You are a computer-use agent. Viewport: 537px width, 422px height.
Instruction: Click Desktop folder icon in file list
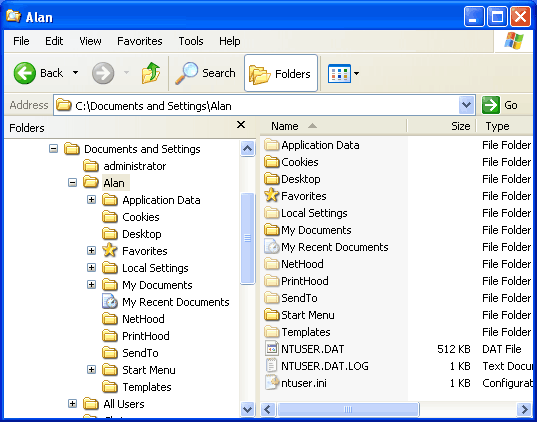[272, 179]
